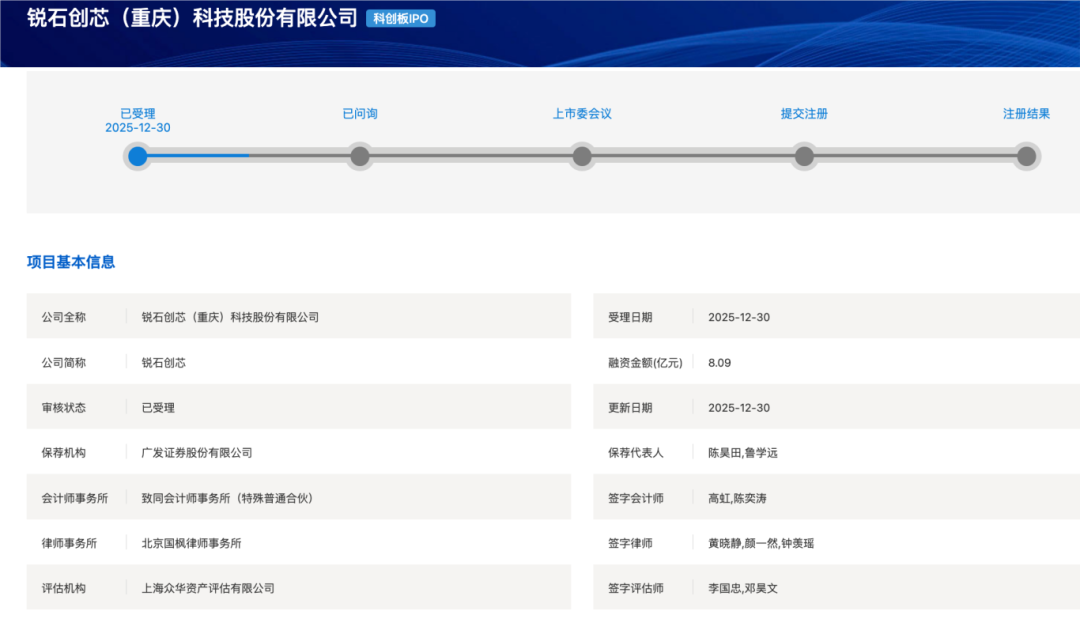Click the 保荐代表人 field label
This screenshot has height=630, width=1080.
[x=635, y=453]
